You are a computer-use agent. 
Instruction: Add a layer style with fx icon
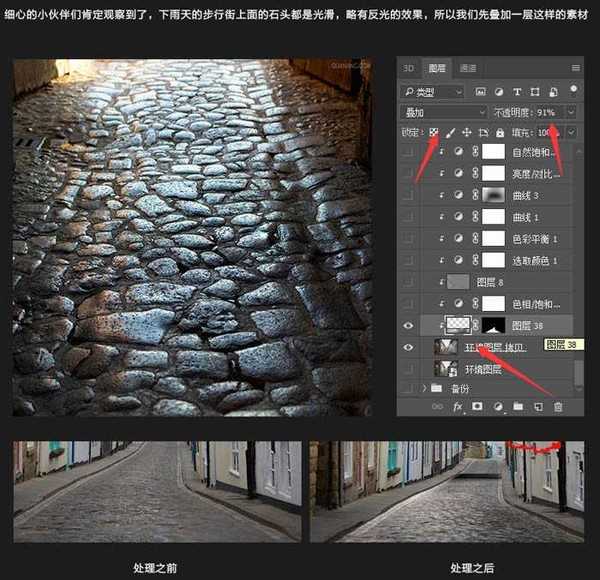tap(458, 407)
